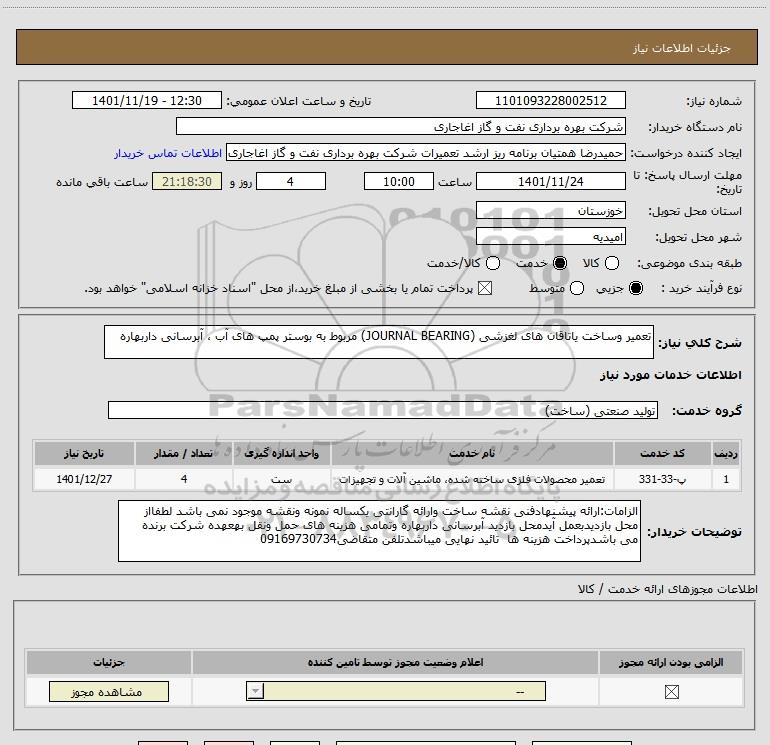The width and height of the screenshot is (770, 745).
Task: Toggle the mandatory license checkbox
Action: [671, 692]
